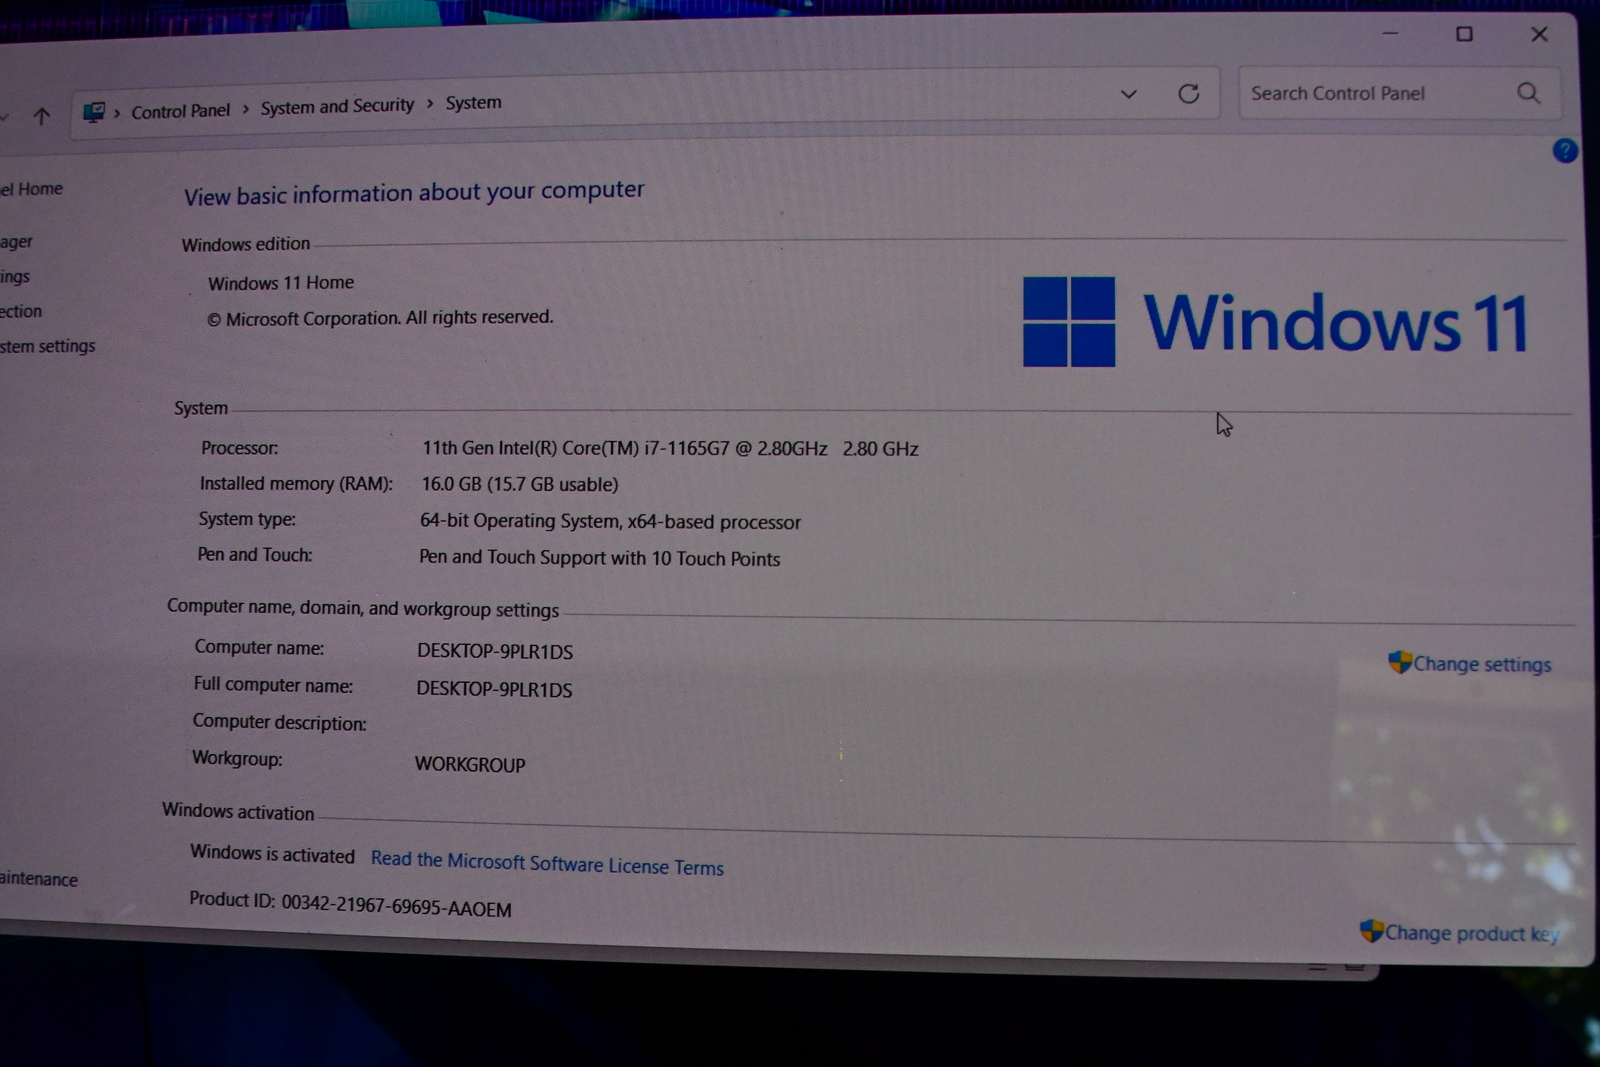The width and height of the screenshot is (1600, 1067).
Task: Click Pen and Touch Support value
Action: (599, 558)
